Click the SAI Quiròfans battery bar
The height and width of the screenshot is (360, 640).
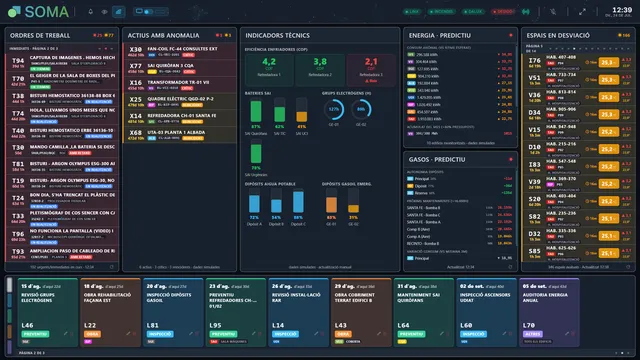[256, 110]
